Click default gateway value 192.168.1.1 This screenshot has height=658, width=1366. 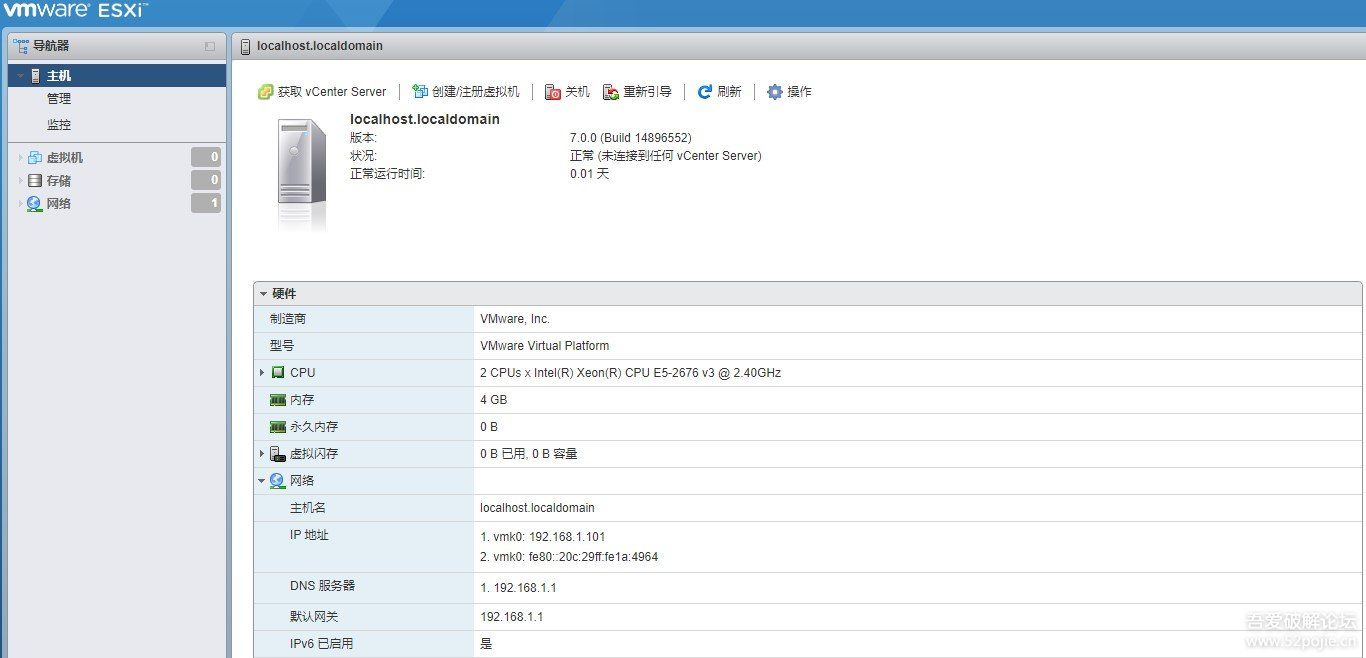512,617
